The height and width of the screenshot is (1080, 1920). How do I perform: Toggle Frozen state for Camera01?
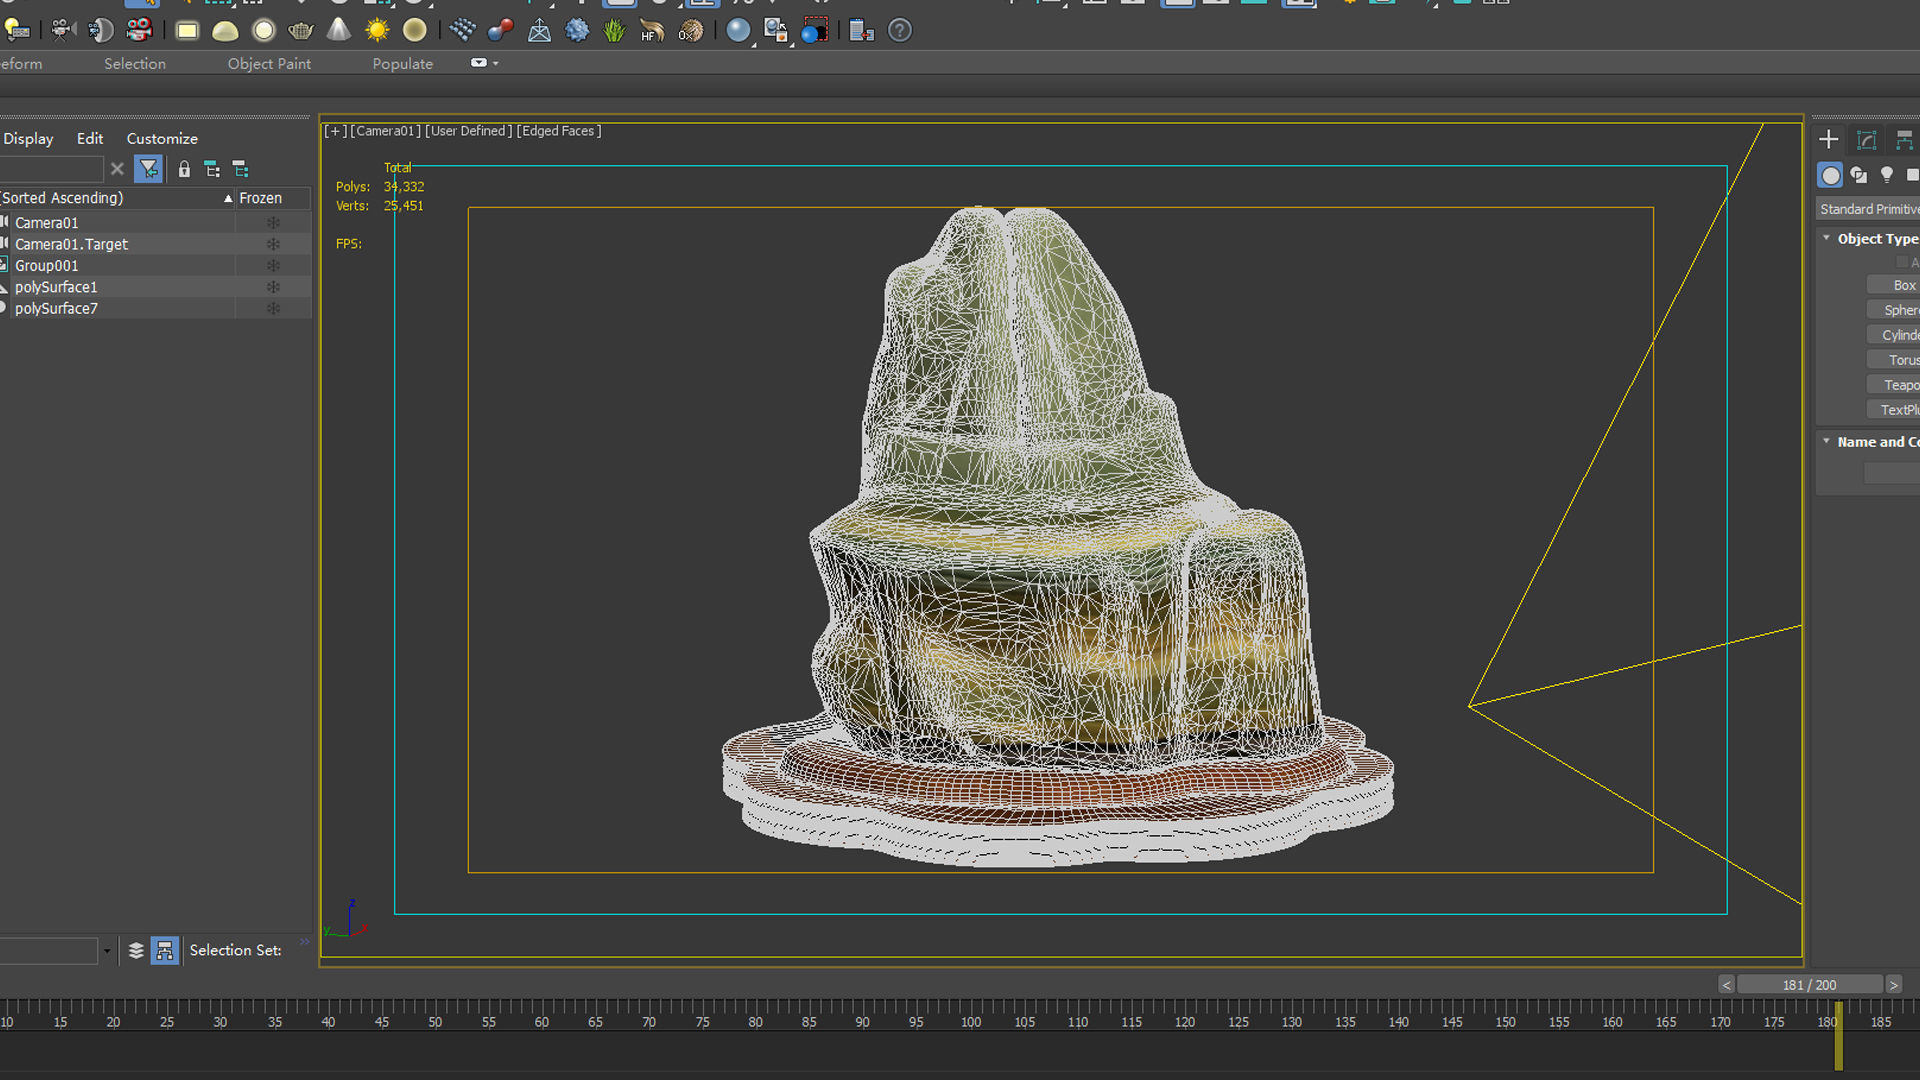[x=273, y=223]
